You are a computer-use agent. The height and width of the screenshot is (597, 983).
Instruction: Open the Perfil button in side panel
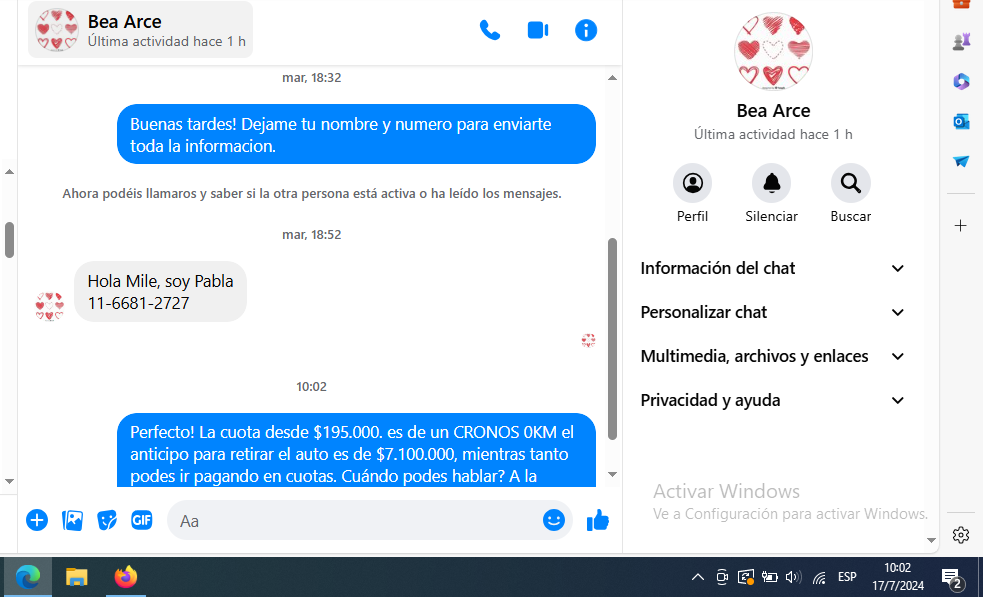[x=692, y=183]
